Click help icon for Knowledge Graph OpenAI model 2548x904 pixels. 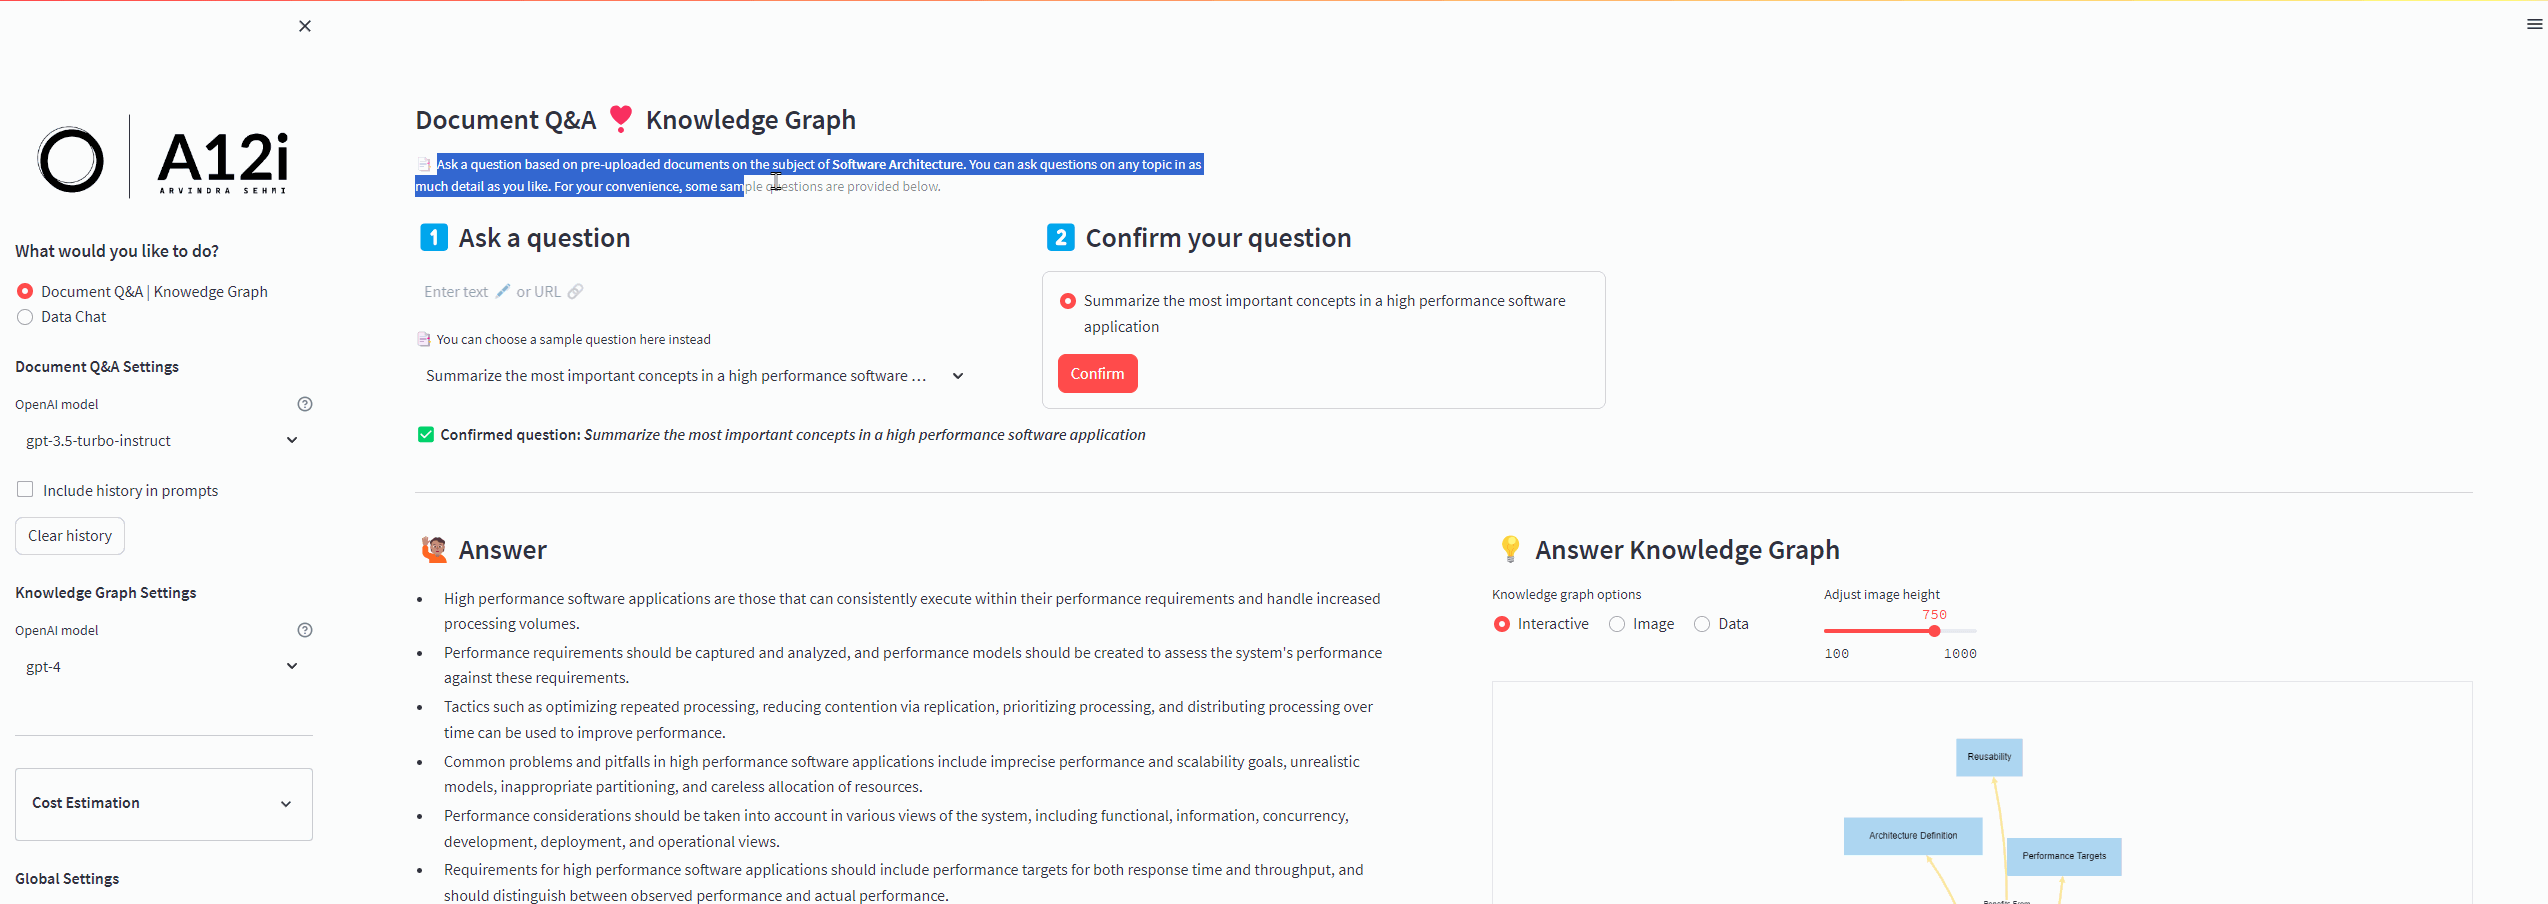tap(305, 630)
